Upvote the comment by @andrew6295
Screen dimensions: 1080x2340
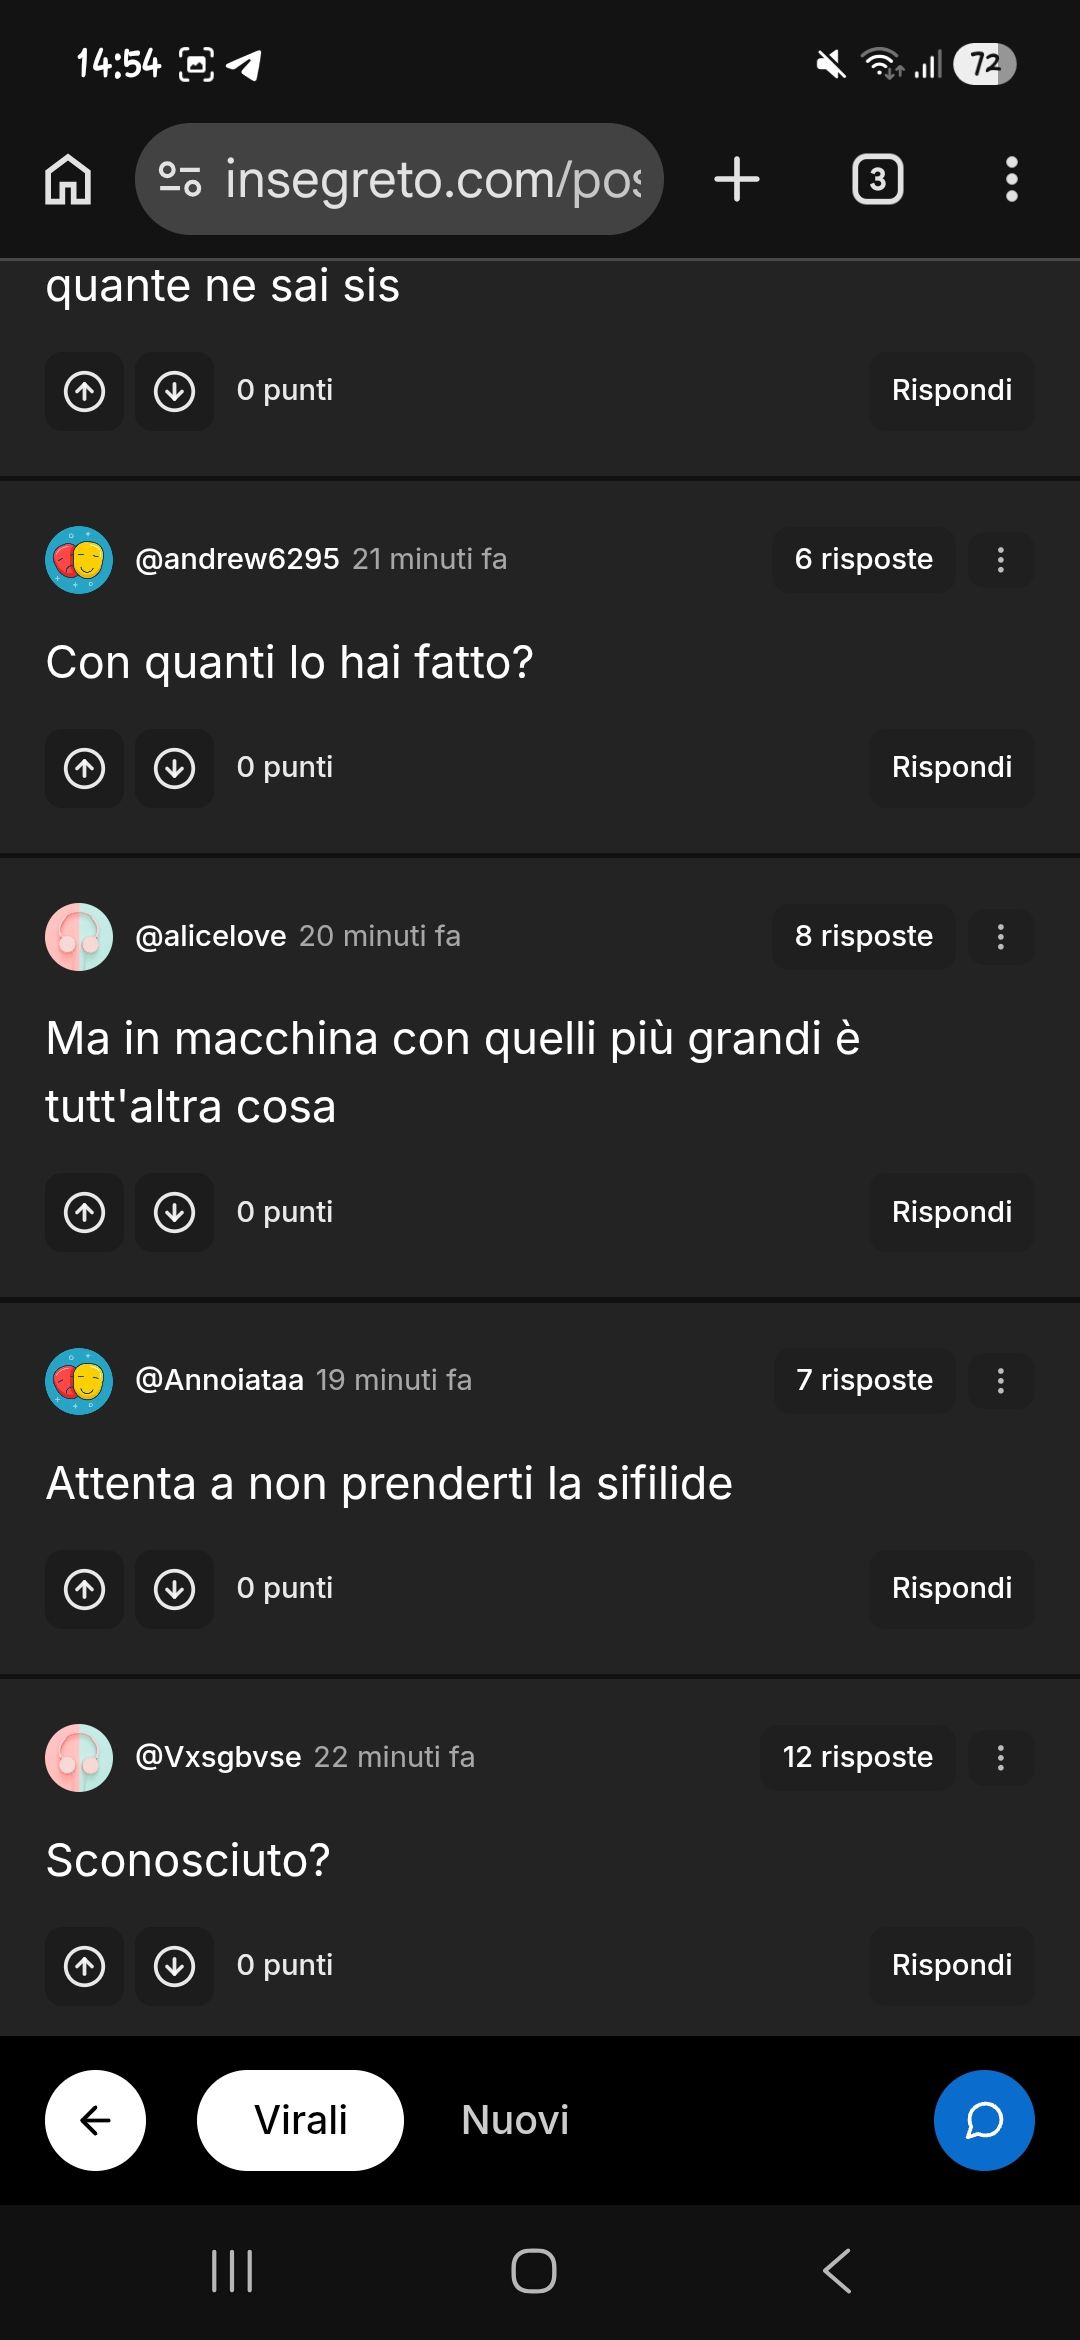click(85, 768)
